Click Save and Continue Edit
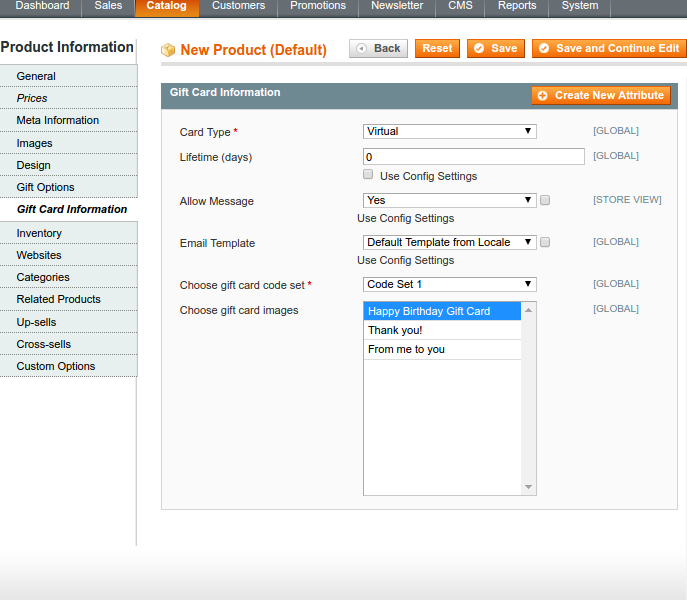687x600 pixels. 609,48
